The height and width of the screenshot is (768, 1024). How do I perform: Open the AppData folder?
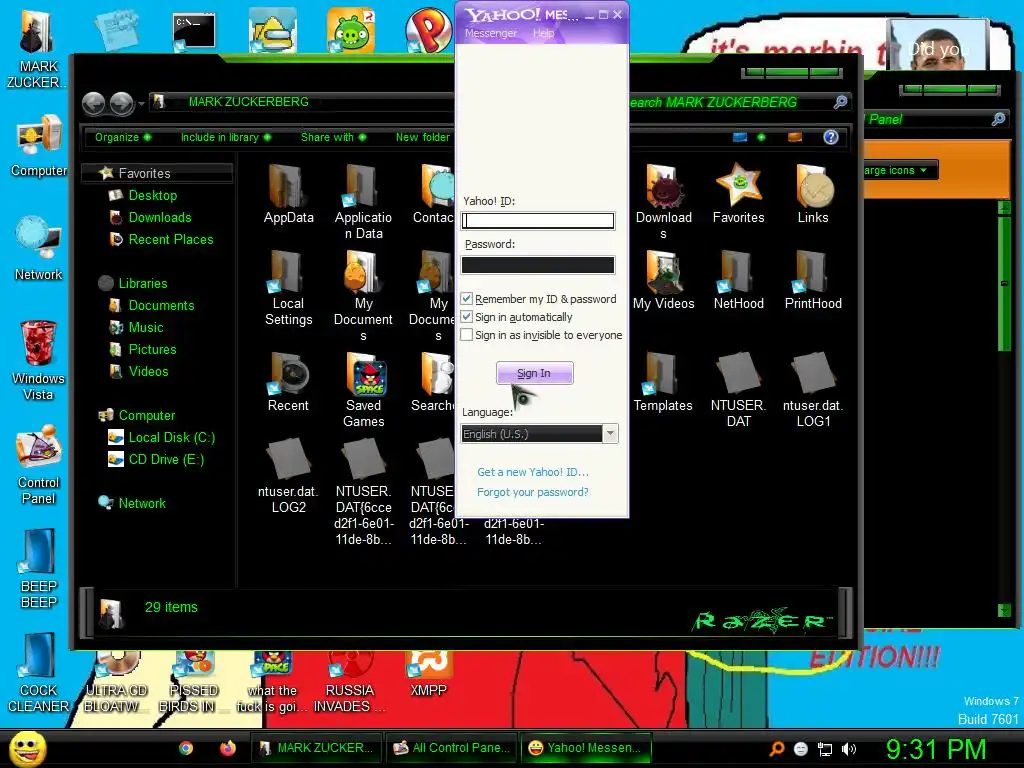click(288, 194)
